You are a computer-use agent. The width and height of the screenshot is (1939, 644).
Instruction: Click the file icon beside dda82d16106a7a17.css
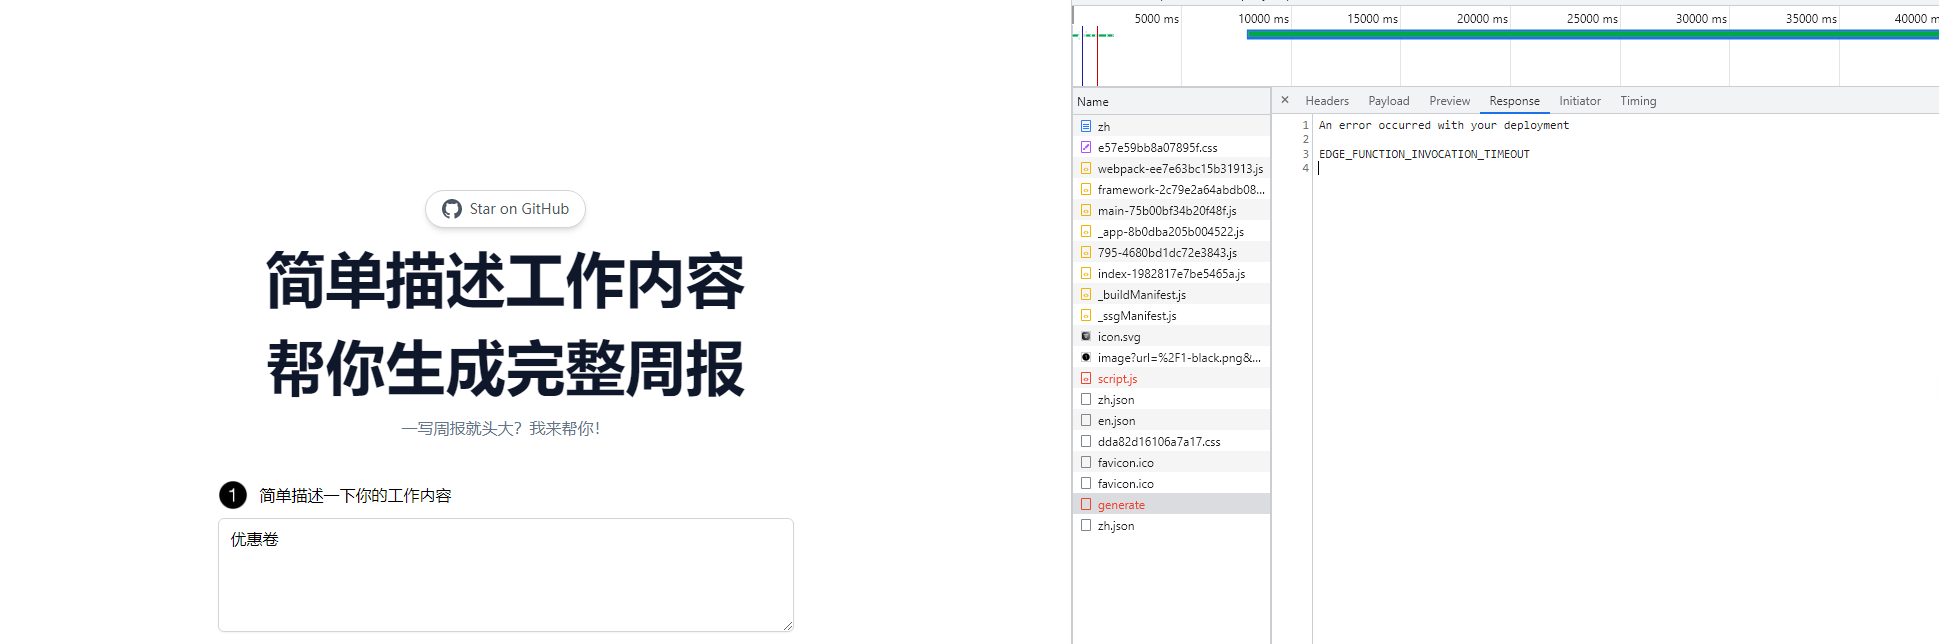1086,441
